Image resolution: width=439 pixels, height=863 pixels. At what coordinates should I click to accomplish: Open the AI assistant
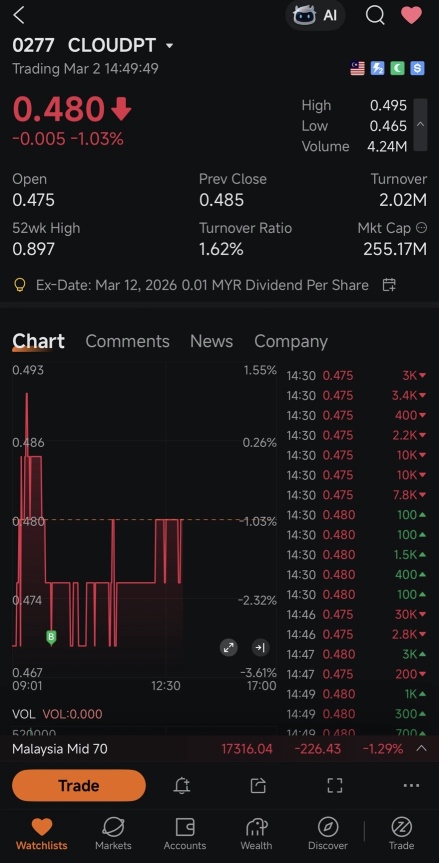click(315, 15)
